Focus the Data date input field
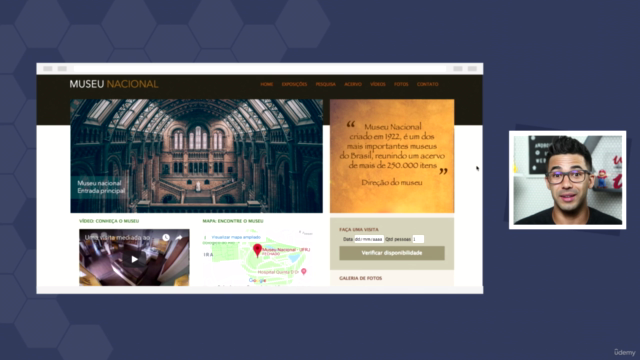The image size is (640, 360). pos(369,239)
